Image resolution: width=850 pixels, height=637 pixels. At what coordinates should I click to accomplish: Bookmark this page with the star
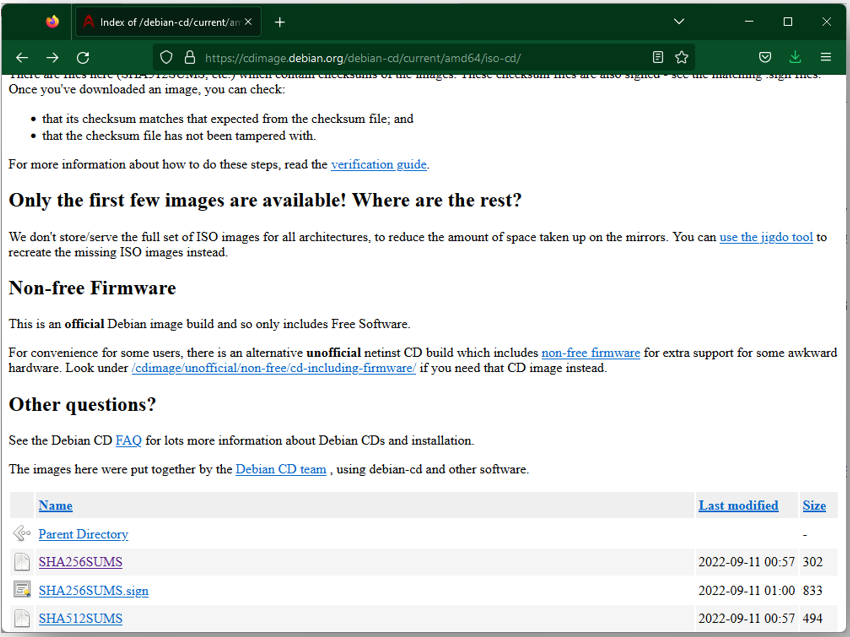[681, 57]
